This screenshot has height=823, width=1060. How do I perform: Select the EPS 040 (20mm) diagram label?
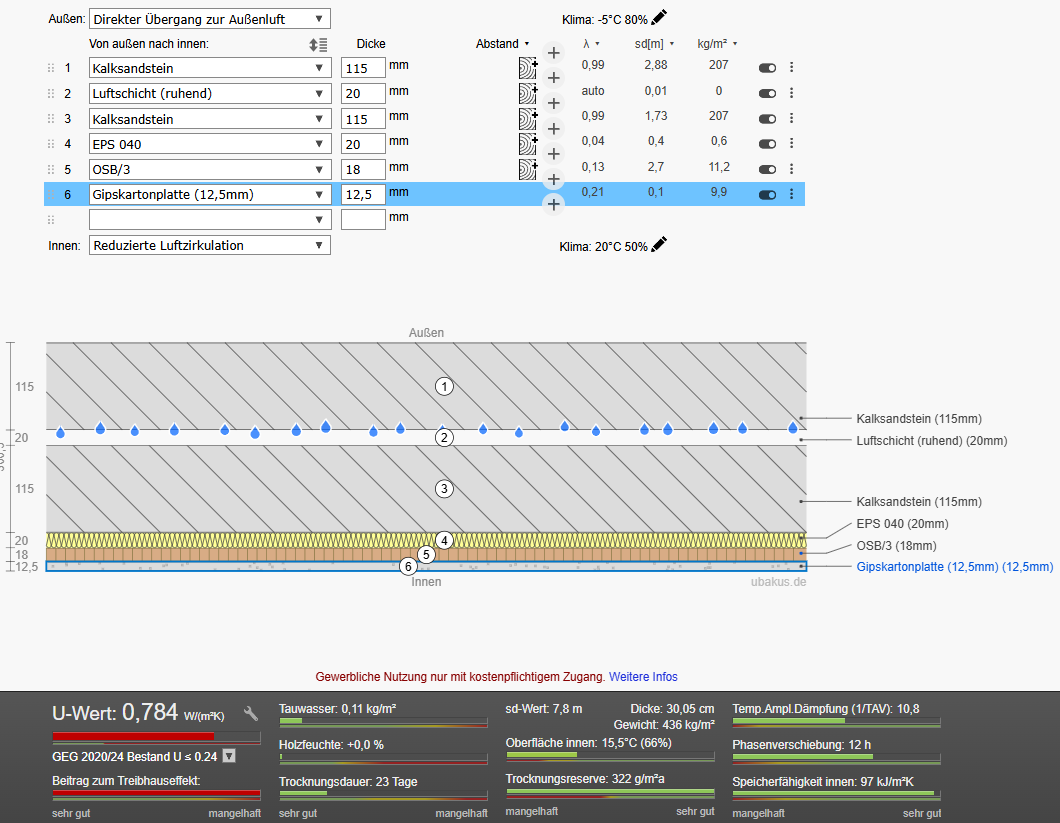902,524
